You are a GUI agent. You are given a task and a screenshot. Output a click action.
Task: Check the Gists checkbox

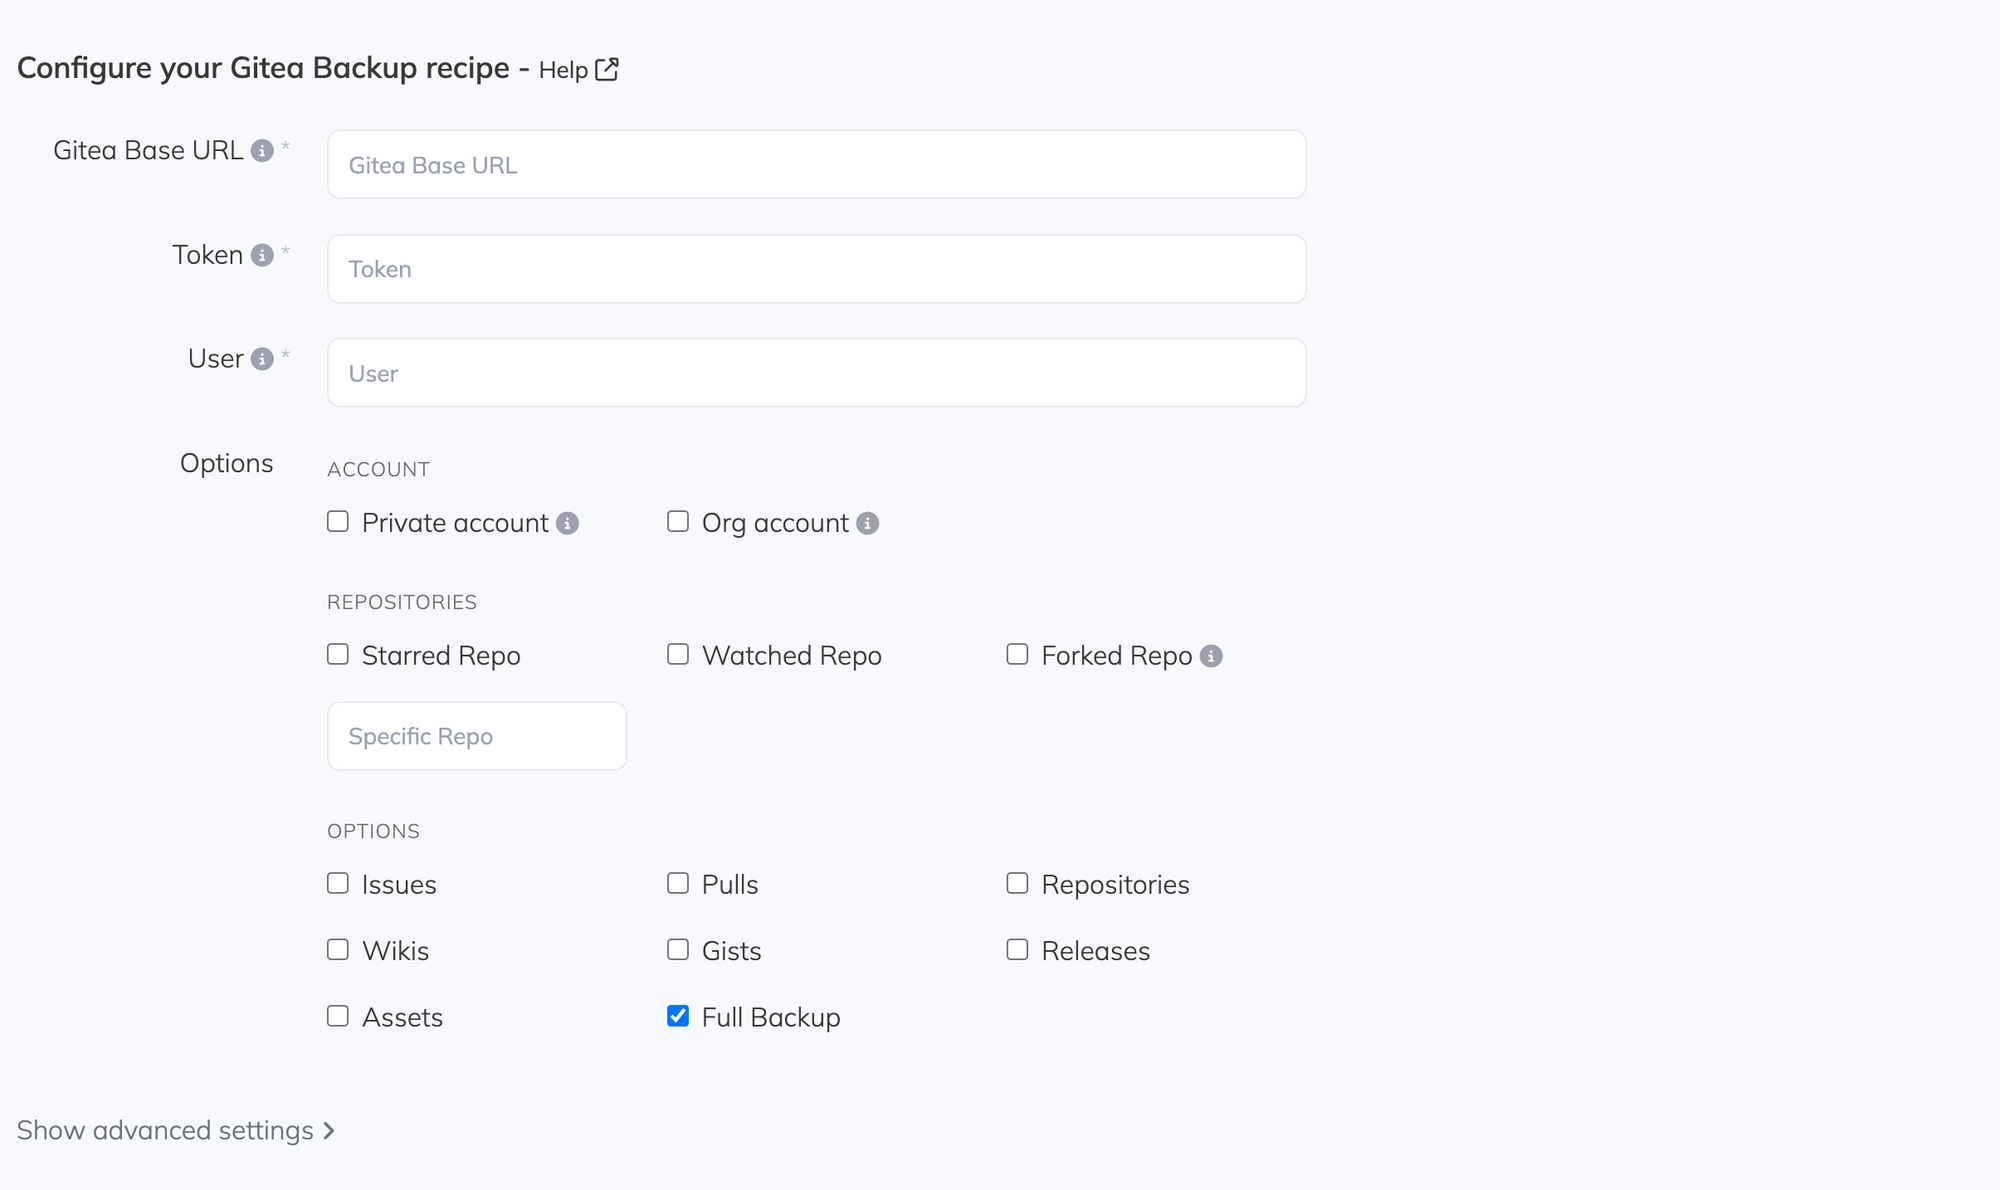pos(678,950)
